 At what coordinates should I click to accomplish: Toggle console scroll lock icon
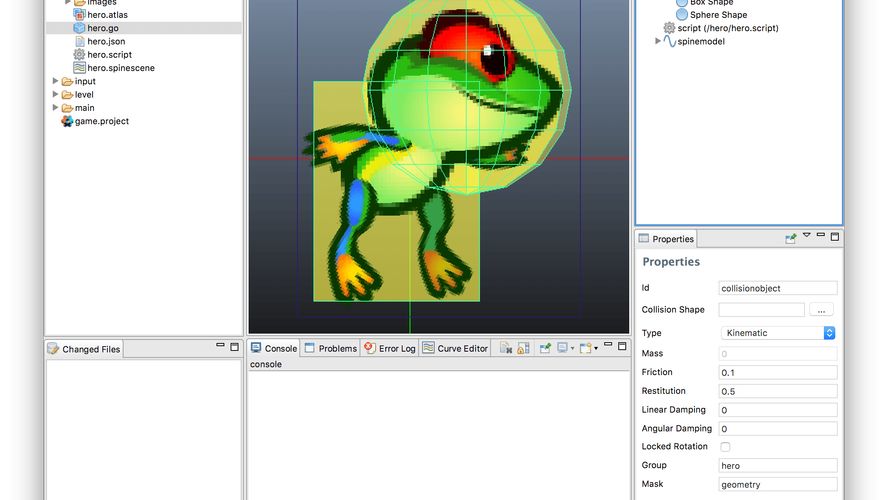523,348
